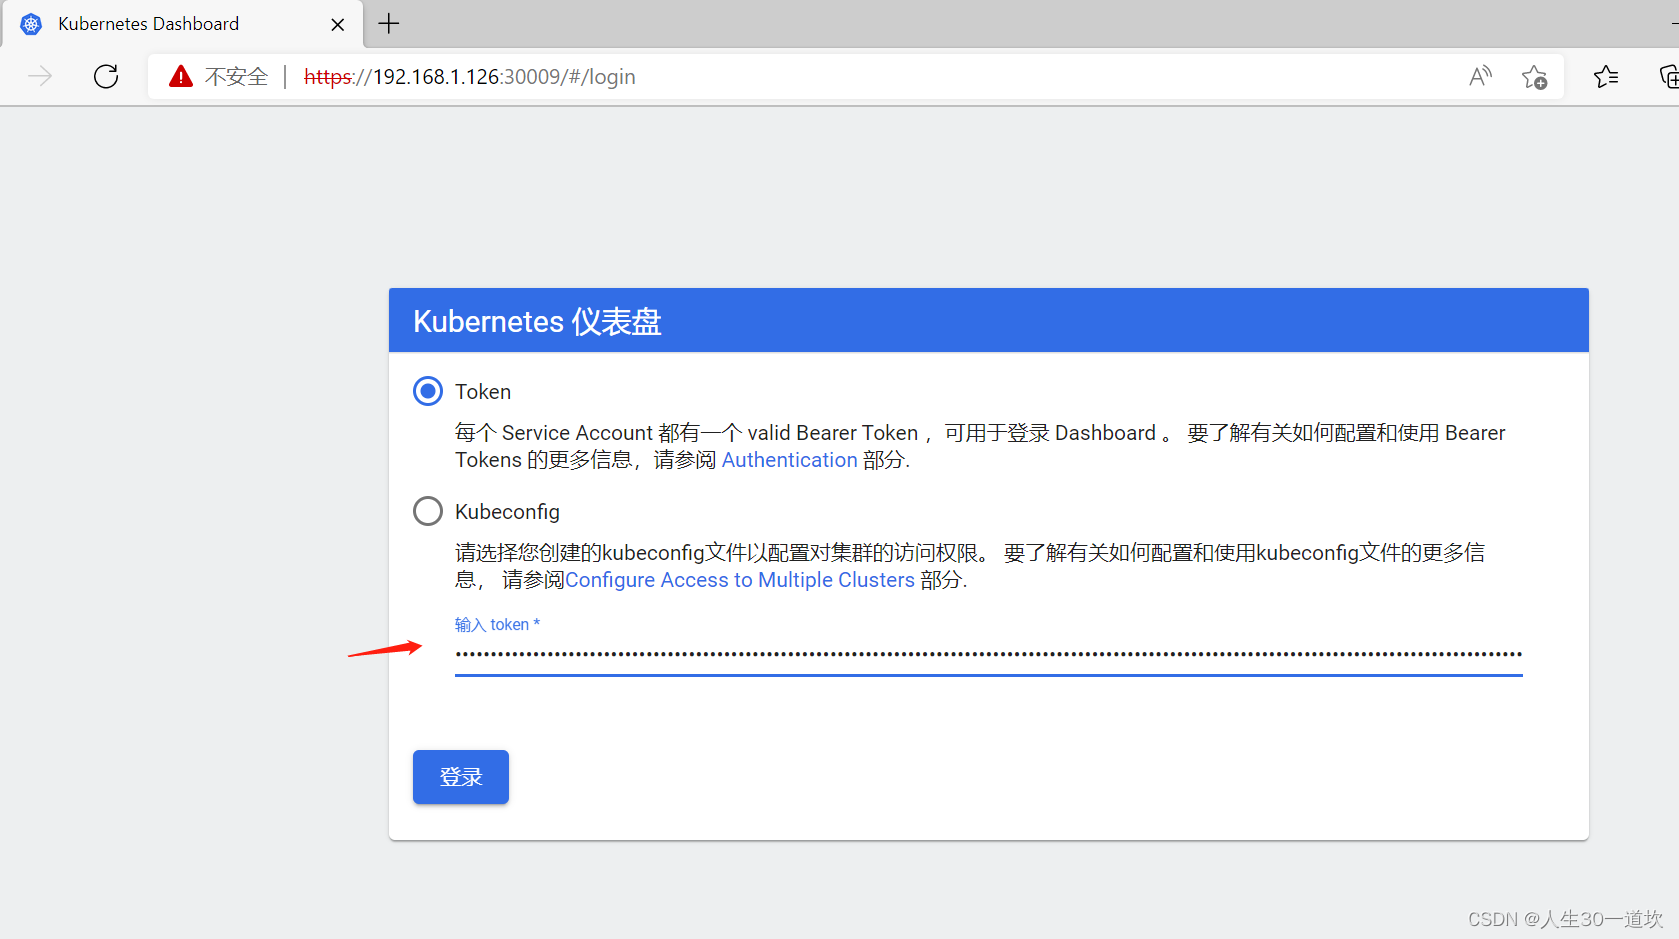Switch to the Kubernetes Dashboard tab
The height and width of the screenshot is (939, 1679).
pos(183,24)
